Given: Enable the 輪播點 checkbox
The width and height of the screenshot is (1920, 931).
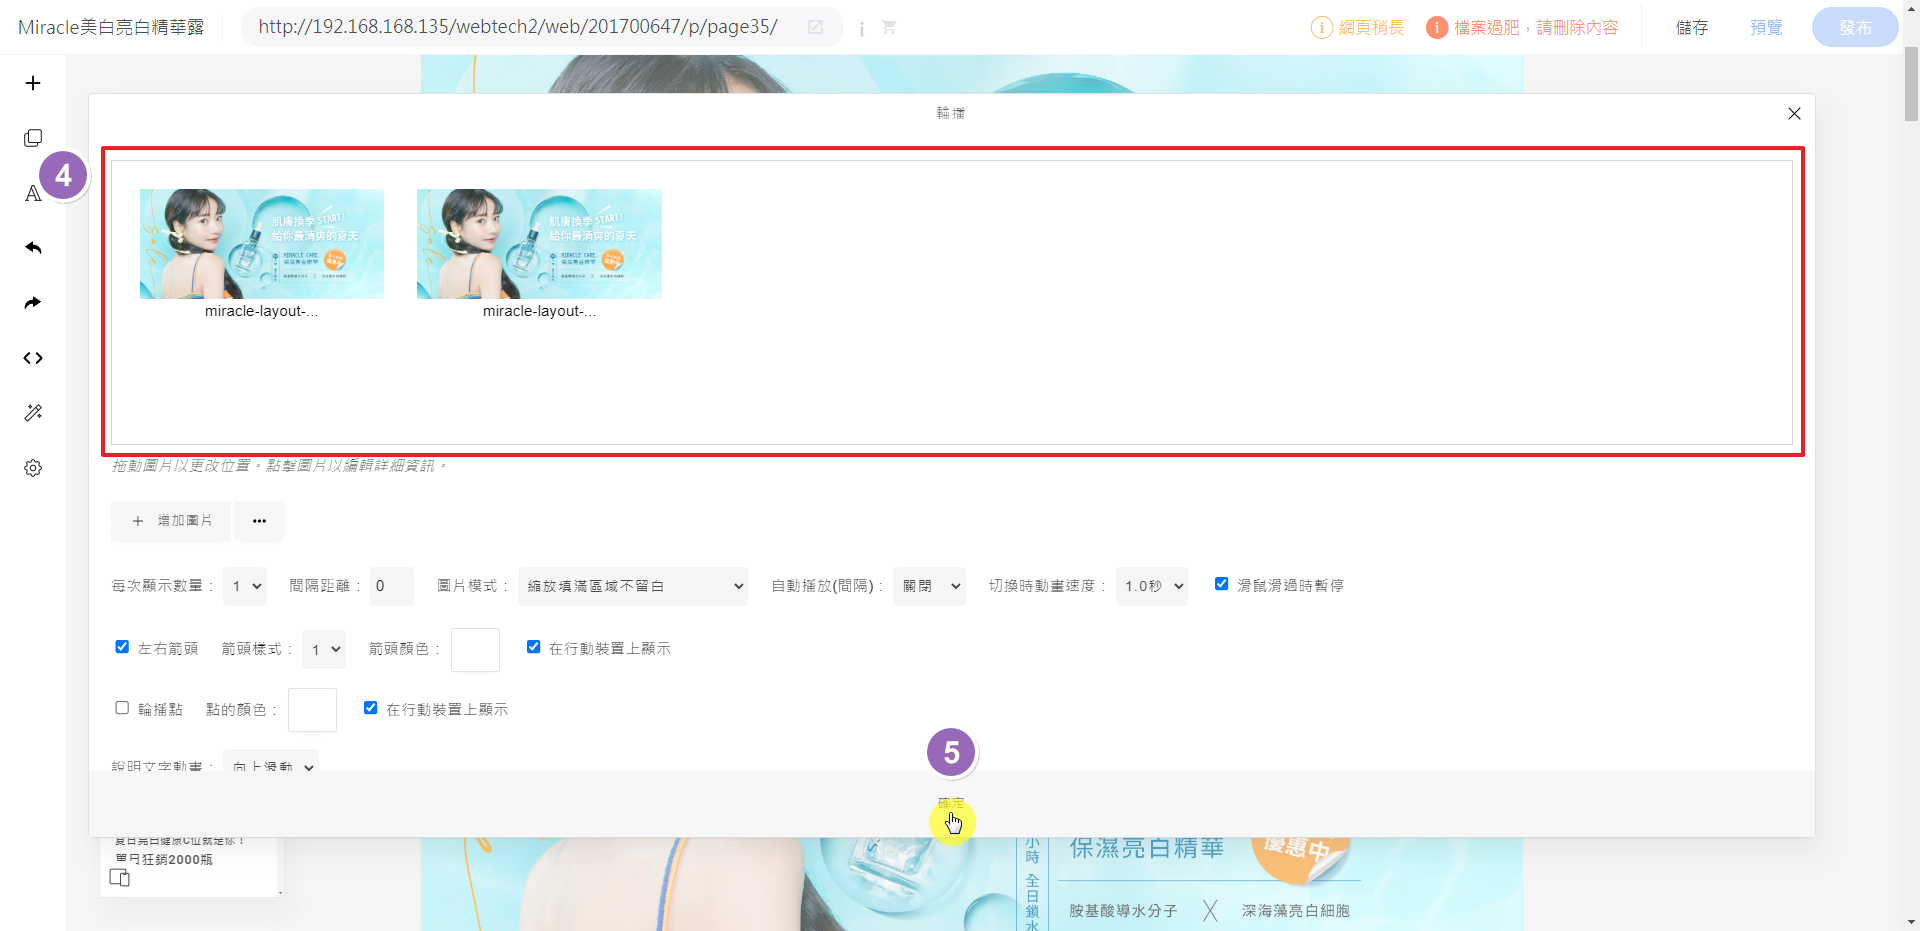Looking at the screenshot, I should (122, 708).
